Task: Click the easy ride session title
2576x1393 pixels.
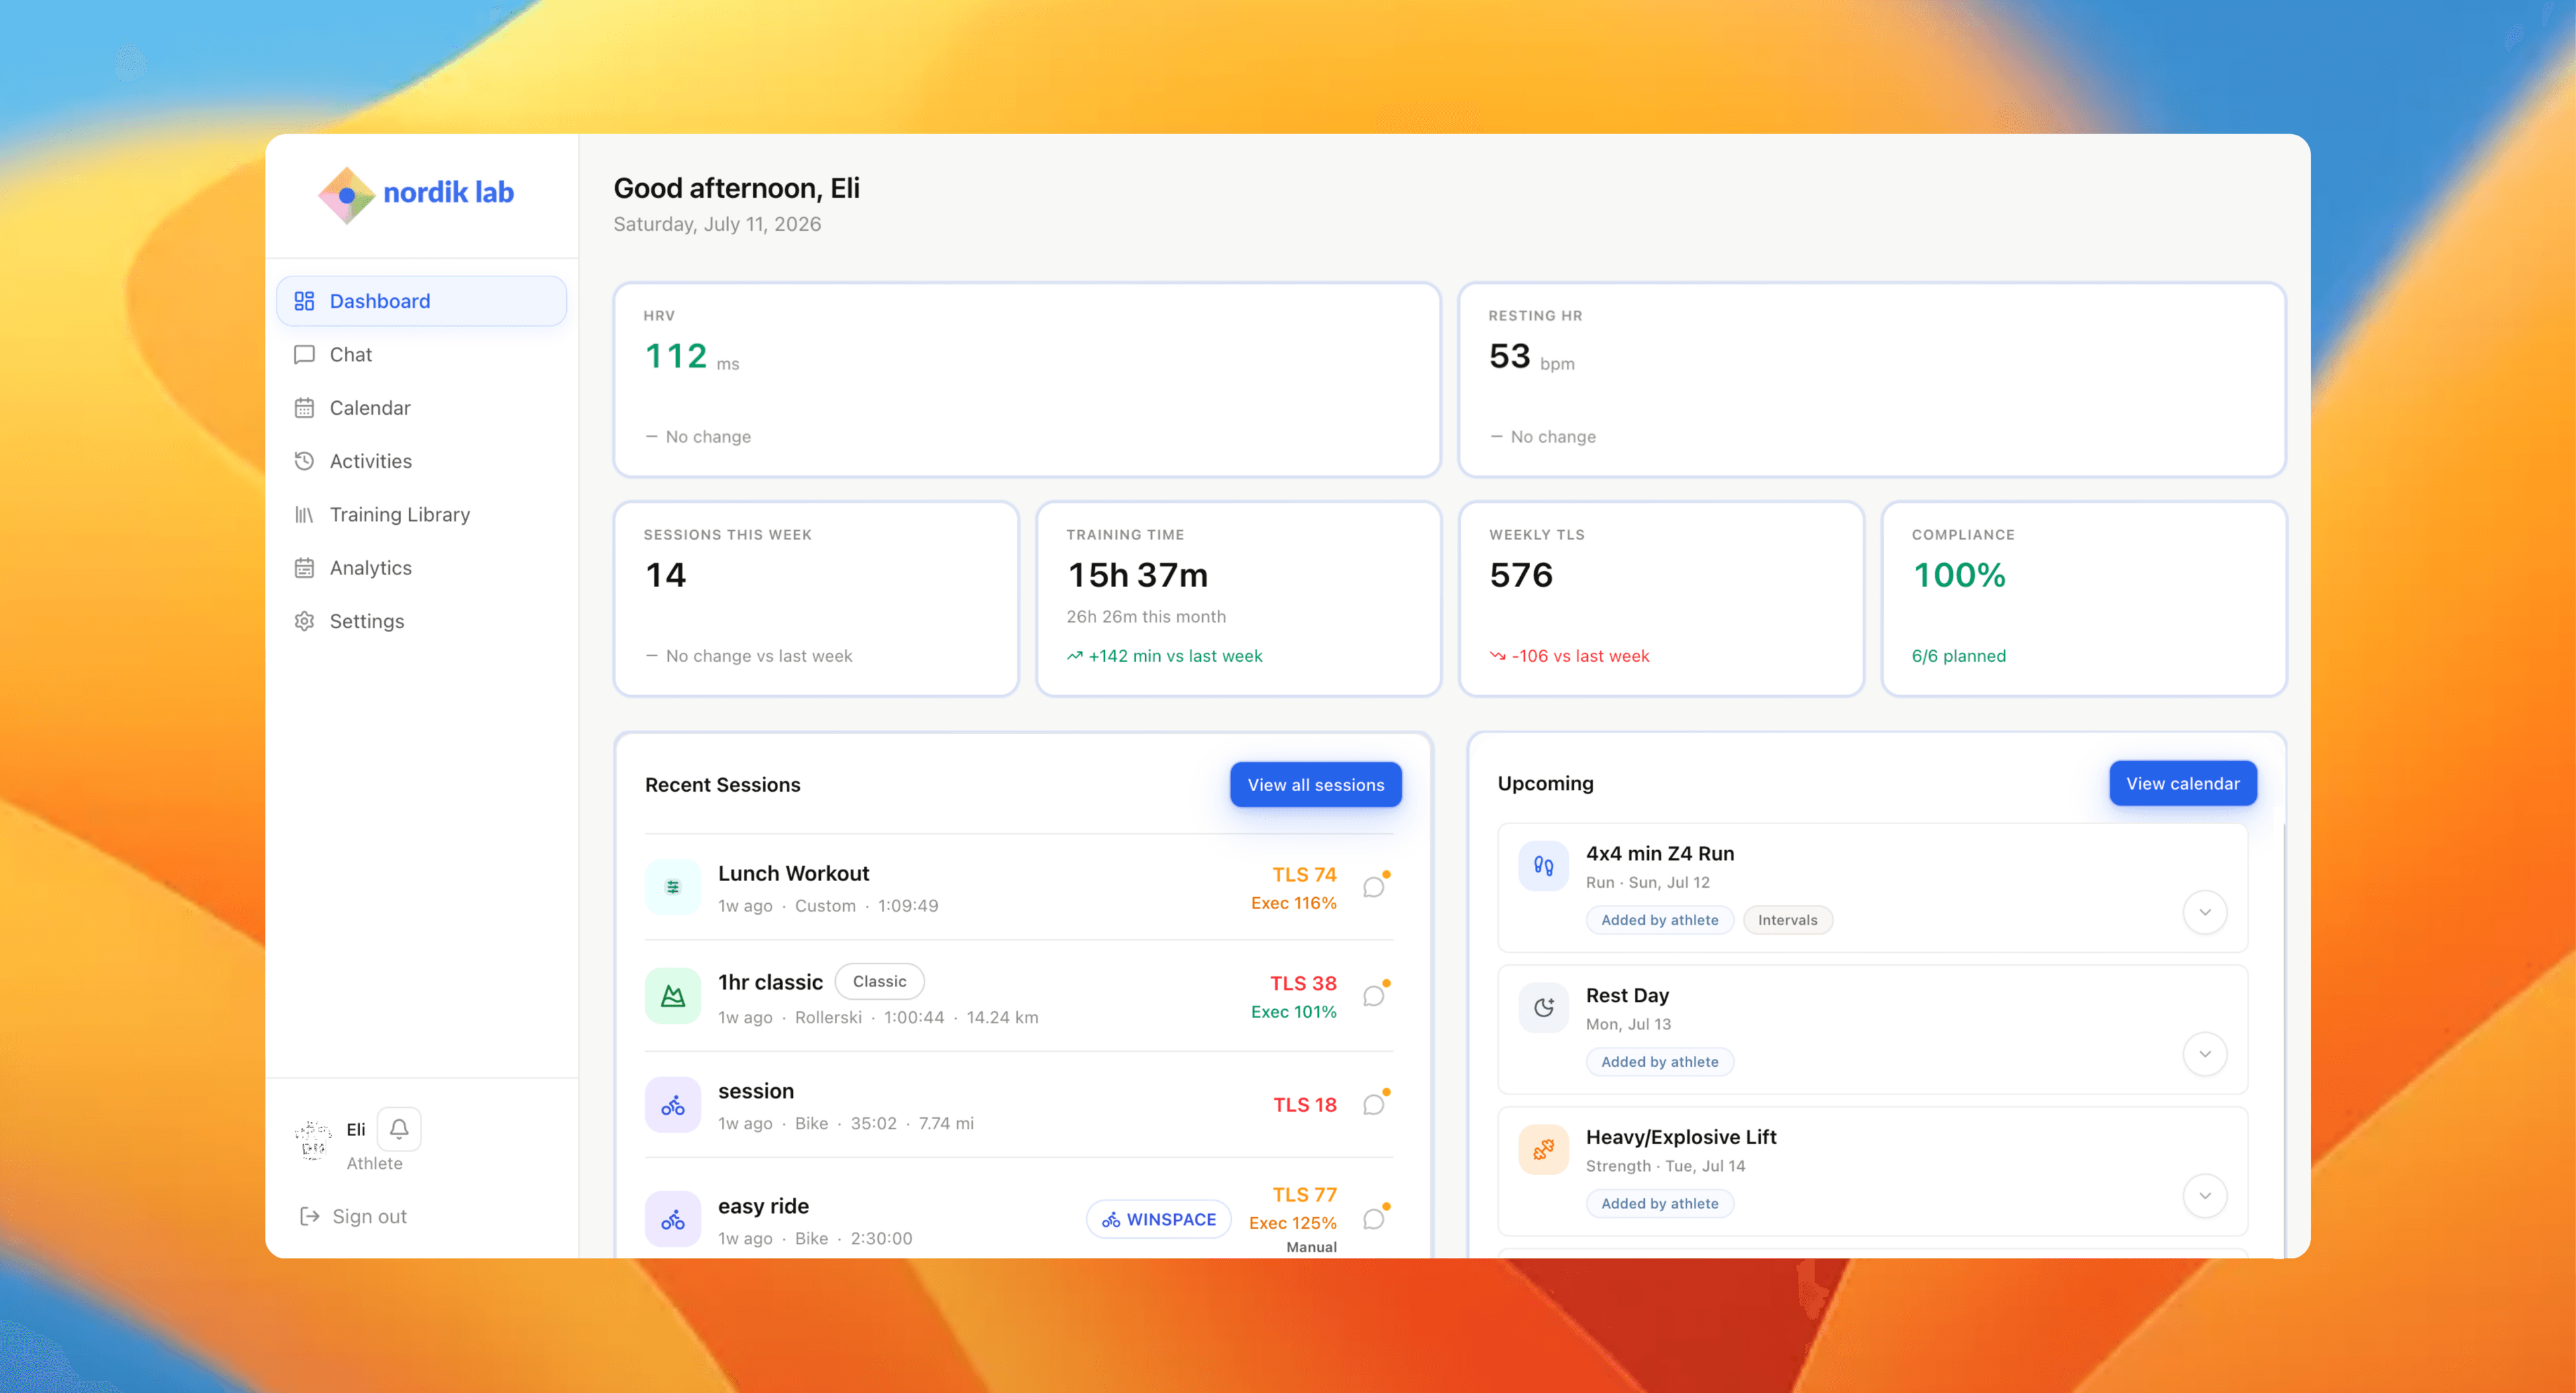Action: 763,1206
